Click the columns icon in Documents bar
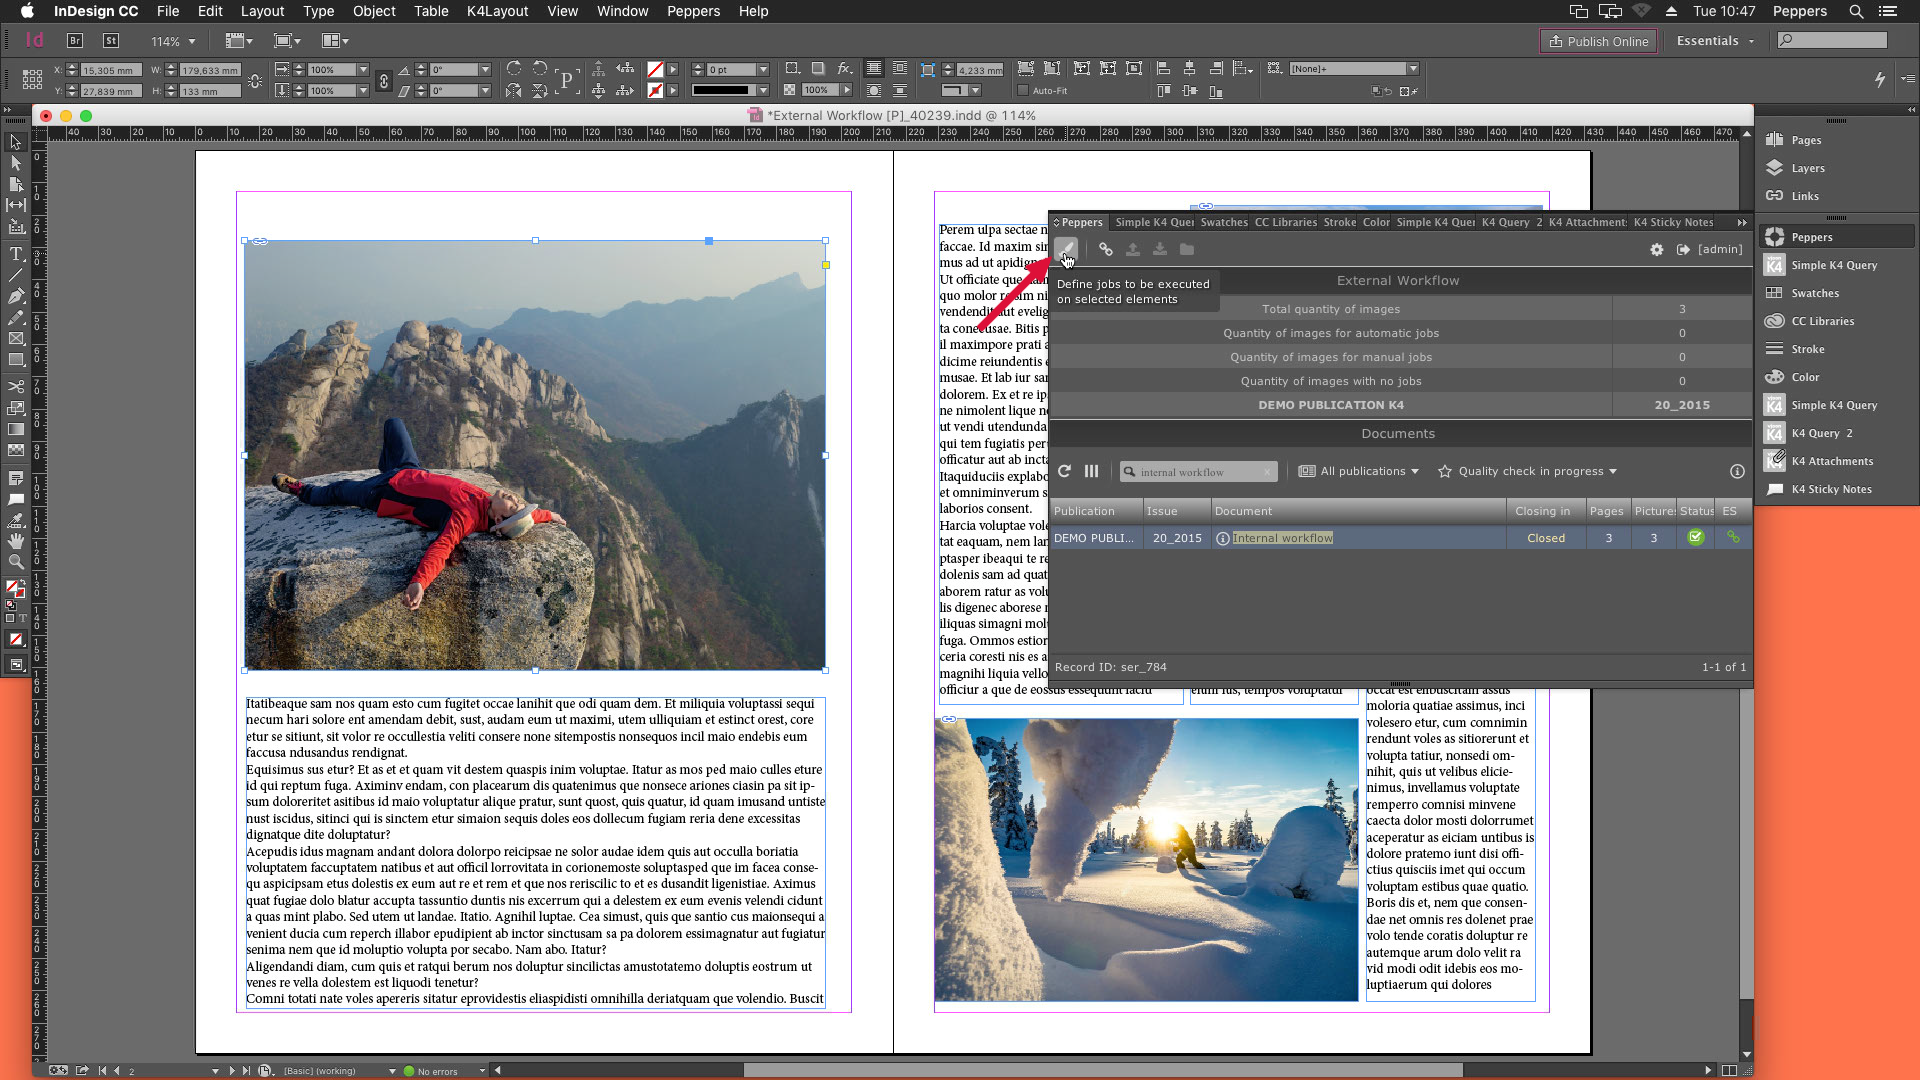Screen dimensions: 1920x1080 [x=1091, y=471]
